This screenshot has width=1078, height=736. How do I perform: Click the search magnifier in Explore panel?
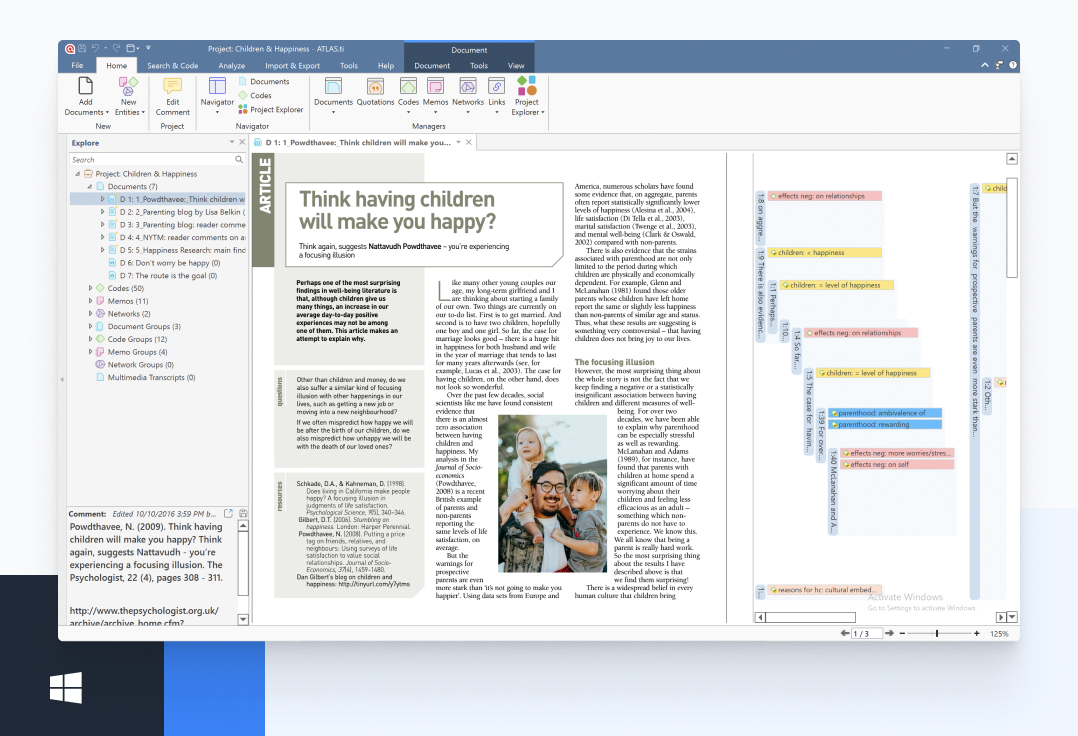[239, 160]
